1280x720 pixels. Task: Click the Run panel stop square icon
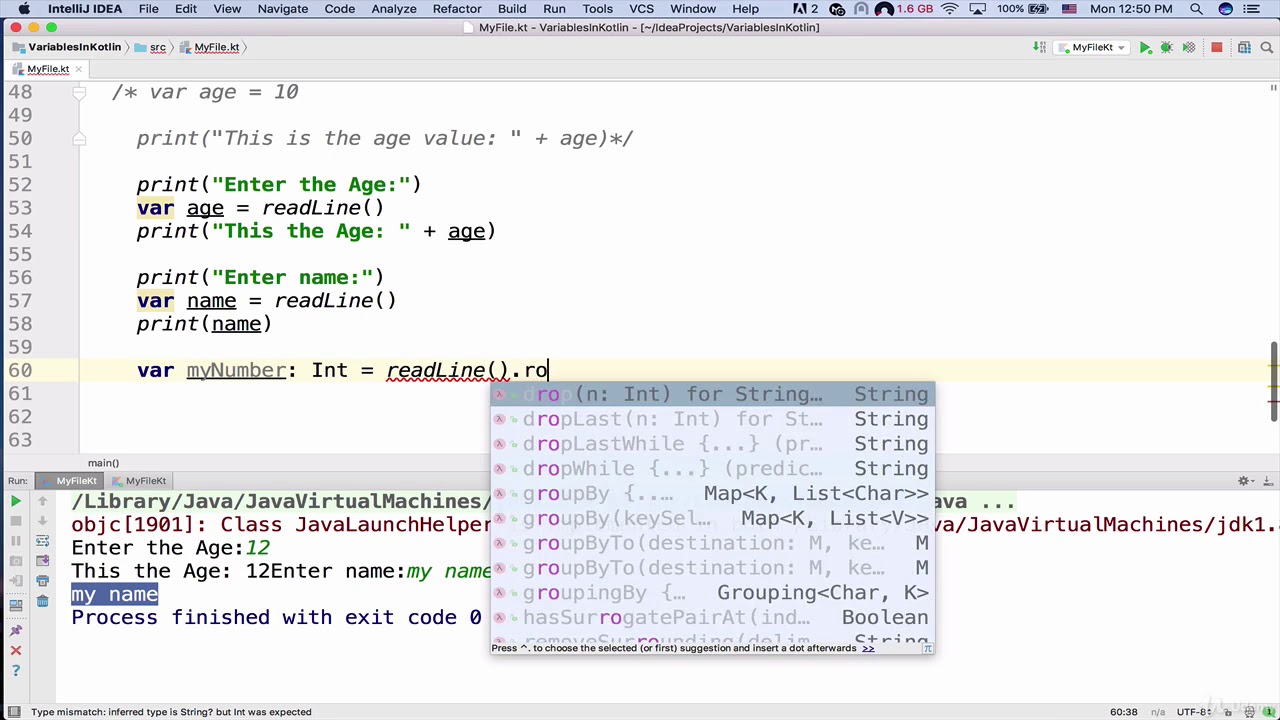click(16, 521)
